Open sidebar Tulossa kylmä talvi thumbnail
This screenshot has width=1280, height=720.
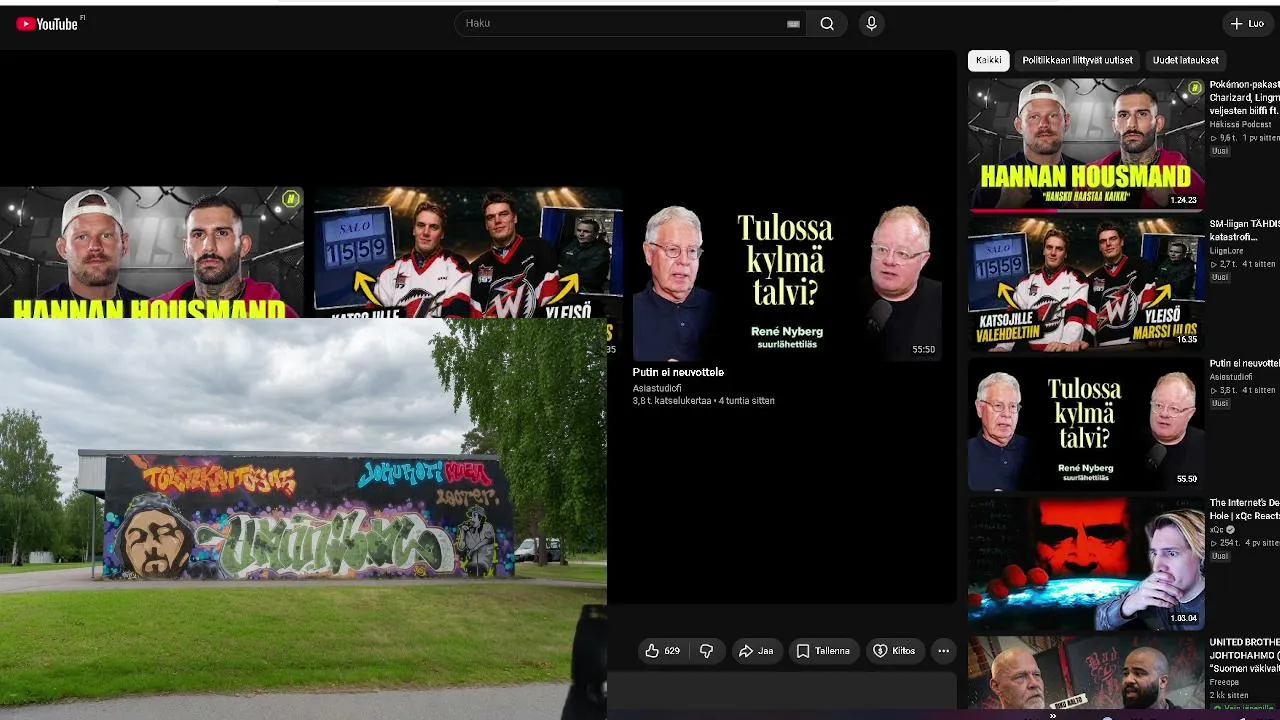pyautogui.click(x=1086, y=424)
